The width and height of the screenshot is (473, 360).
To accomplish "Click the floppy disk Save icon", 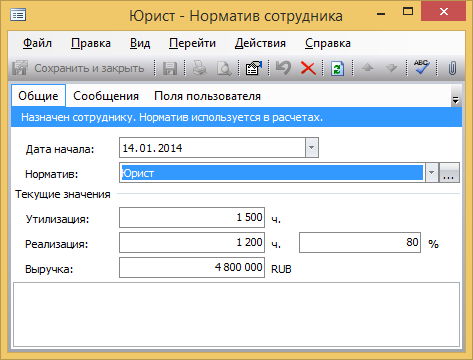I will [x=170, y=68].
